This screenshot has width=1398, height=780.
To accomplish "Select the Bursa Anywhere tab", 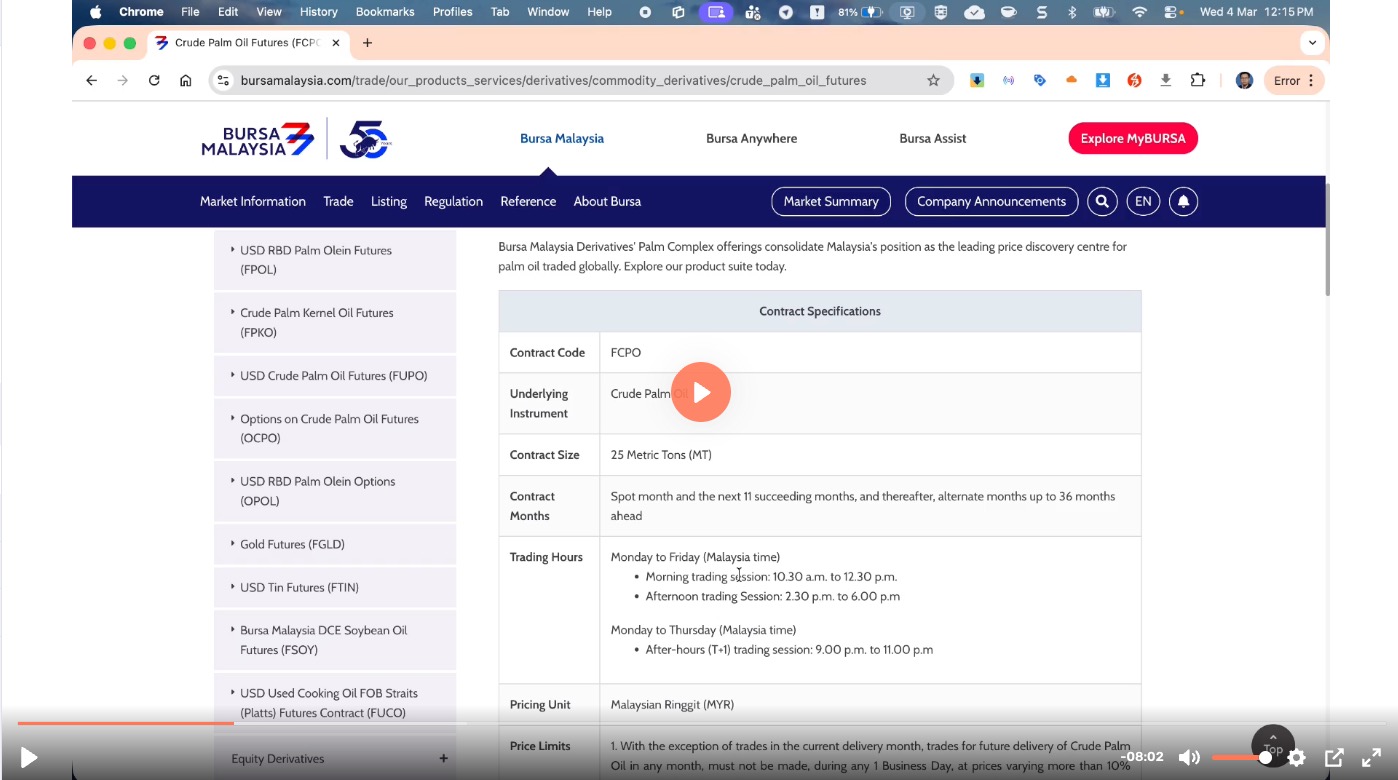I will click(752, 139).
